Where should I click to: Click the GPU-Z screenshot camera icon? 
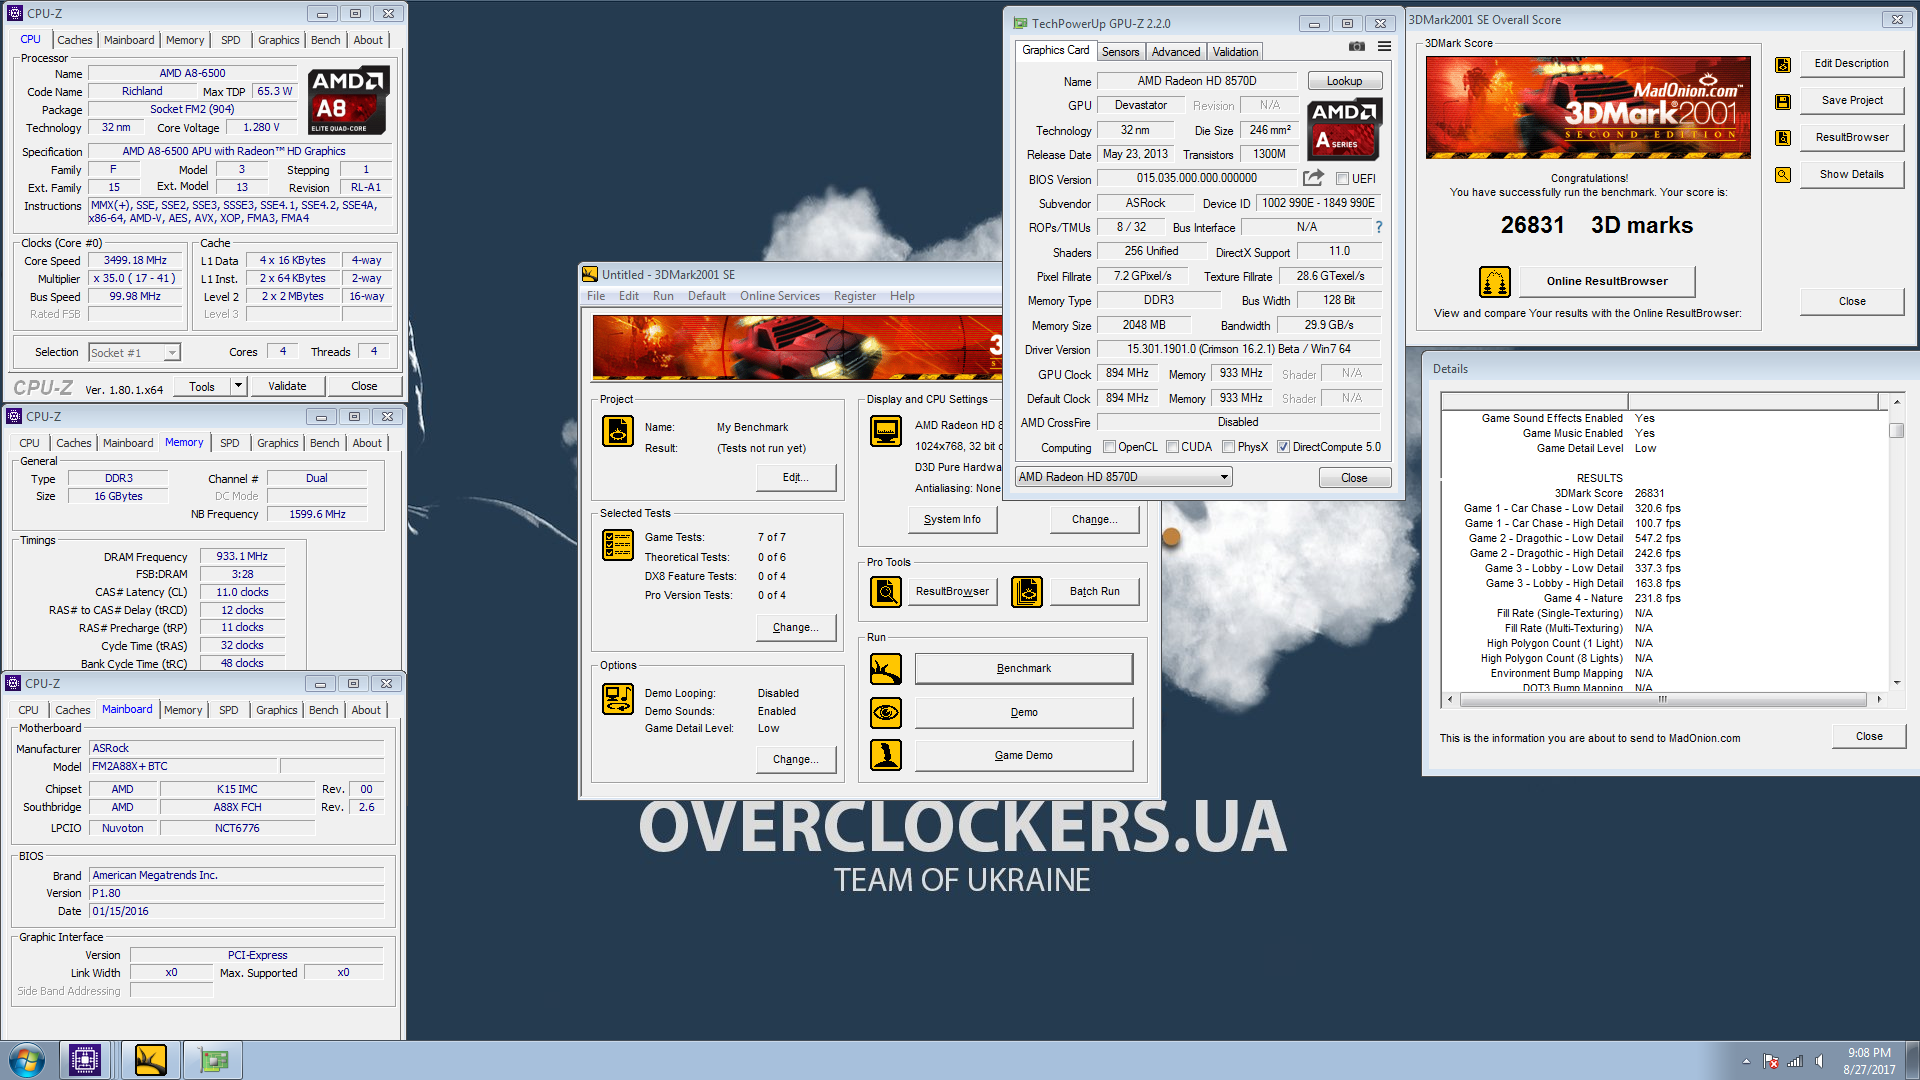1356,46
